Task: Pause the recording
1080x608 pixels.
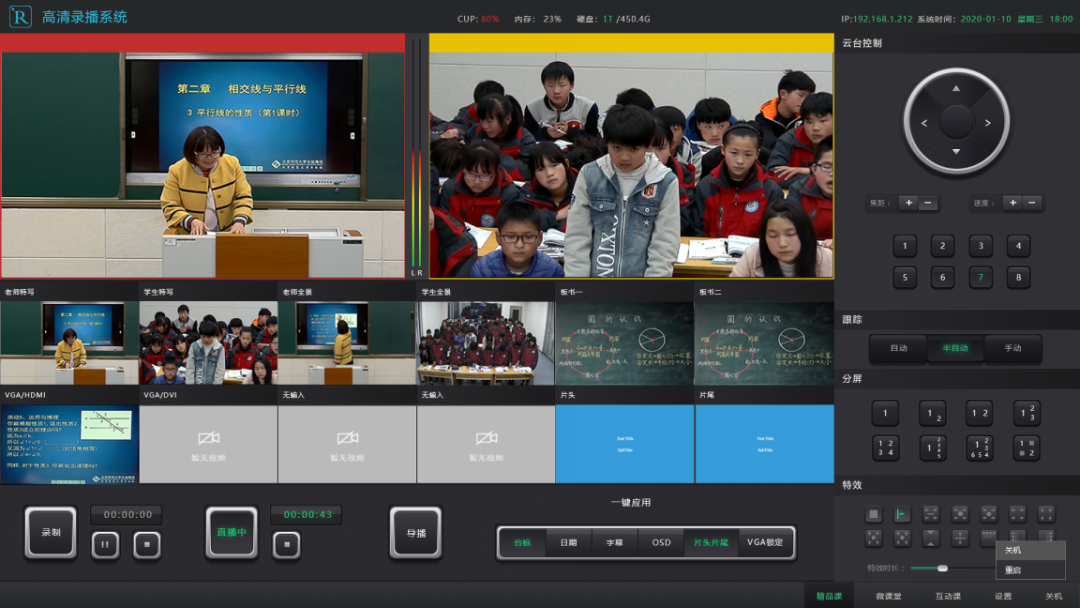Action: coord(105,545)
